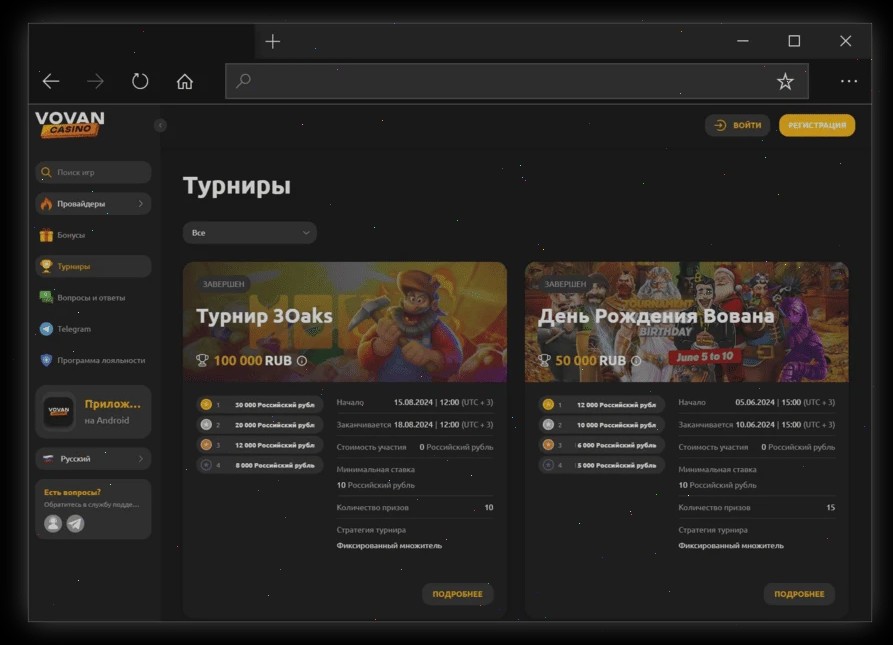
Task: Collapse the sidebar with the round arrow button
Action: [x=160, y=125]
